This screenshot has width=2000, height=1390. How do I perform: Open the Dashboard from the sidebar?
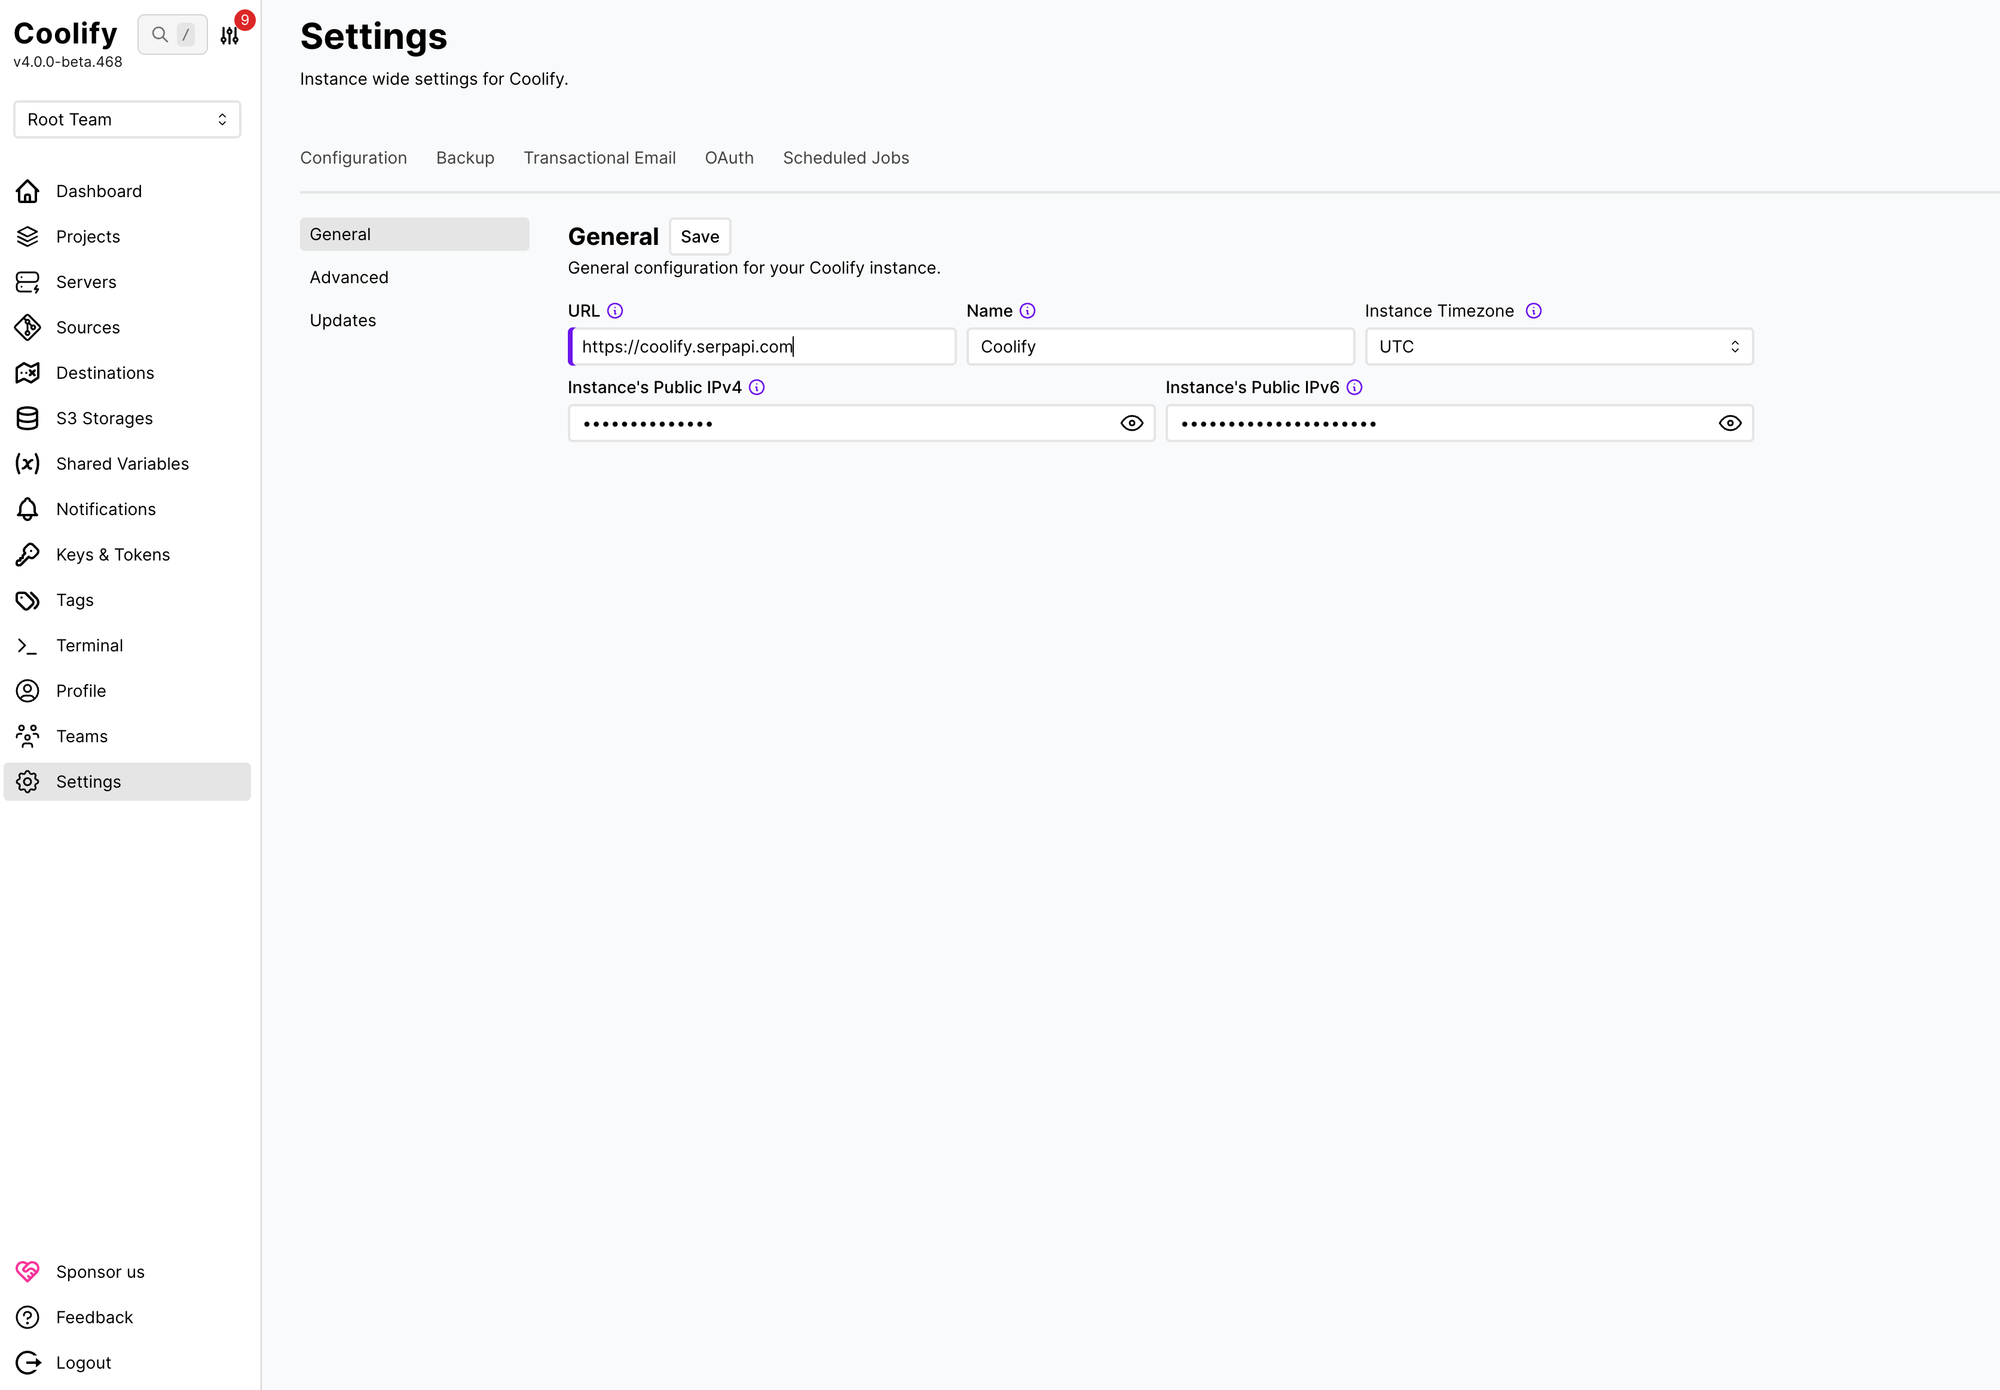(99, 191)
